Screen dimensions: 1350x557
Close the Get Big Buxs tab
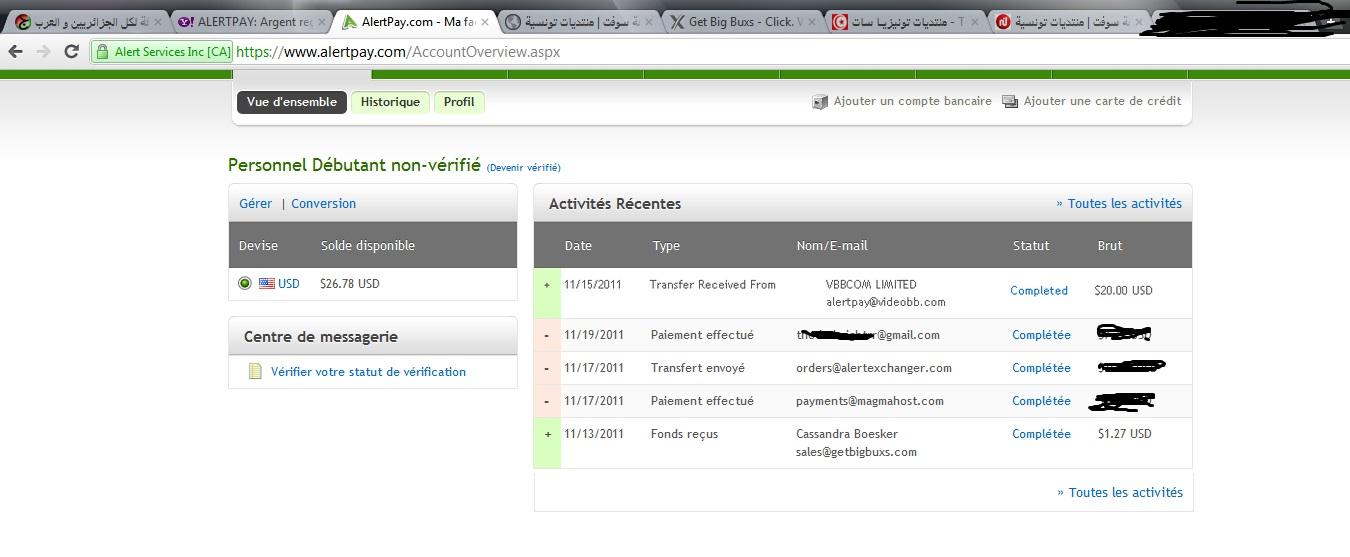tap(810, 21)
